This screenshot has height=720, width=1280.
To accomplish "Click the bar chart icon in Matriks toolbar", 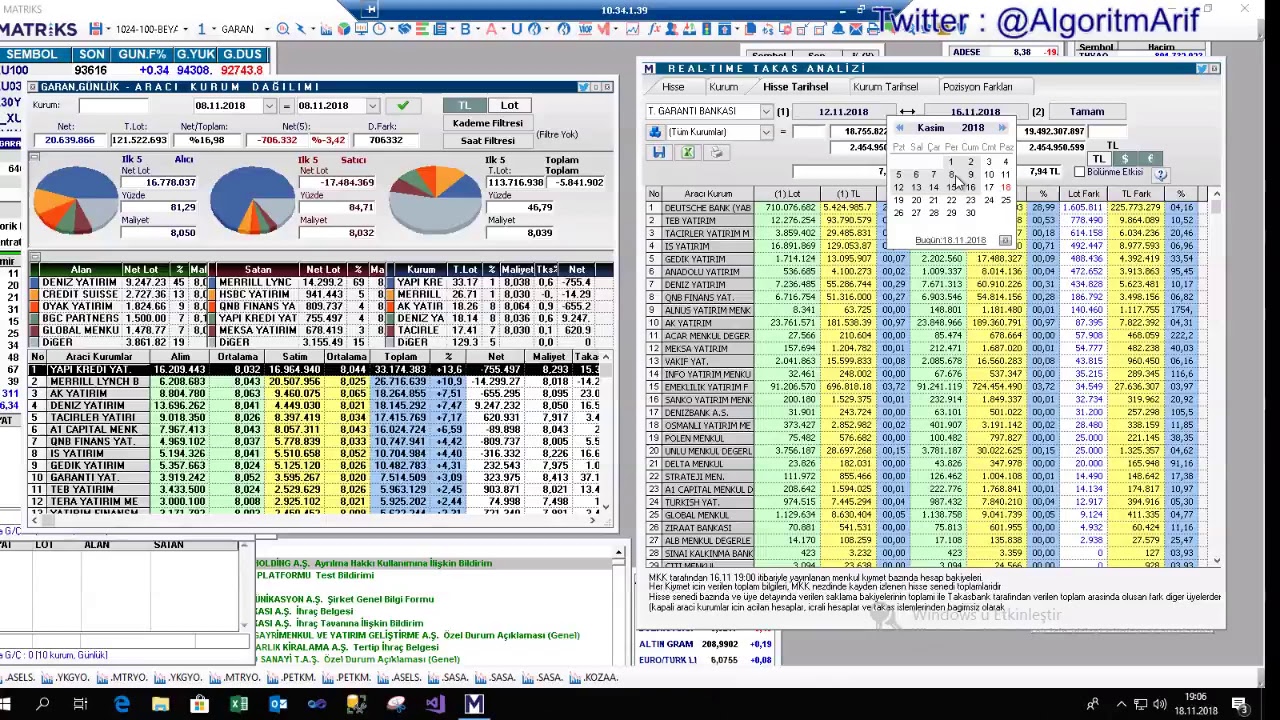I will (x=327, y=29).
